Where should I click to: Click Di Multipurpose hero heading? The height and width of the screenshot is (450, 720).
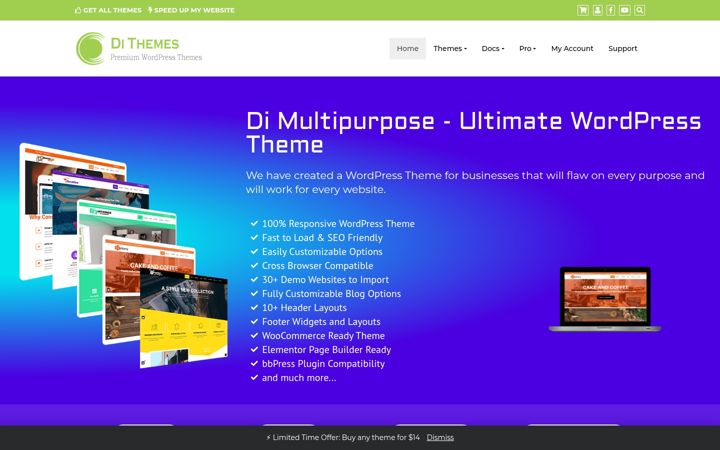tap(473, 133)
